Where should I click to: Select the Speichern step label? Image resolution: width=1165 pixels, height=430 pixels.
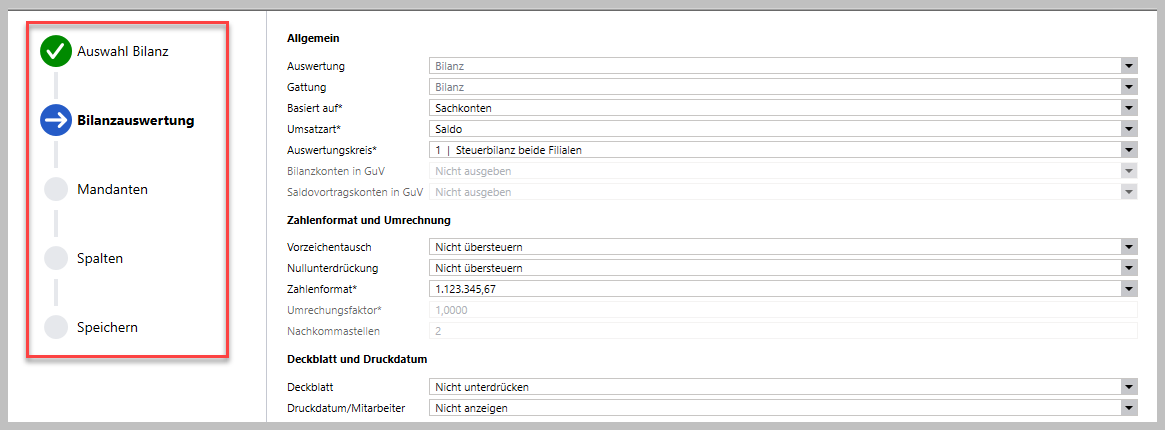107,327
